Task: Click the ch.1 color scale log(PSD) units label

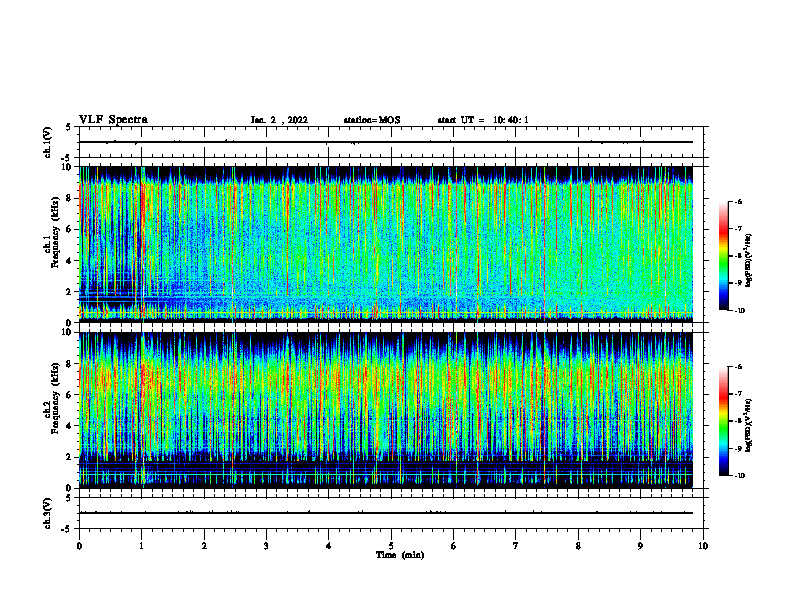Action: [x=749, y=260]
